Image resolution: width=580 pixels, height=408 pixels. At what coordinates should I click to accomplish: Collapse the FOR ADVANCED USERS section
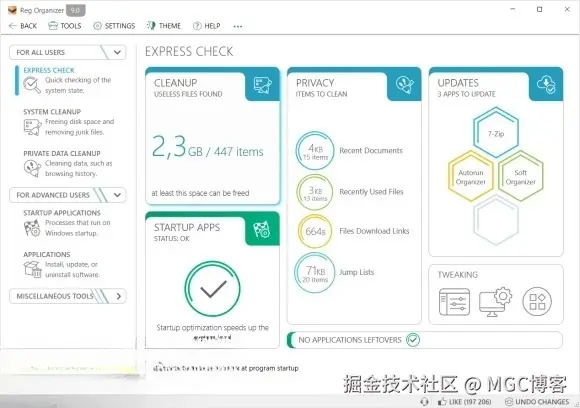pyautogui.click(x=117, y=195)
